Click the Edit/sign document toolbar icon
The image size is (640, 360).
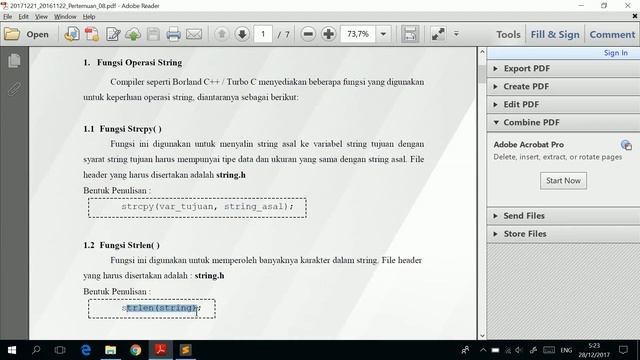click(x=113, y=34)
